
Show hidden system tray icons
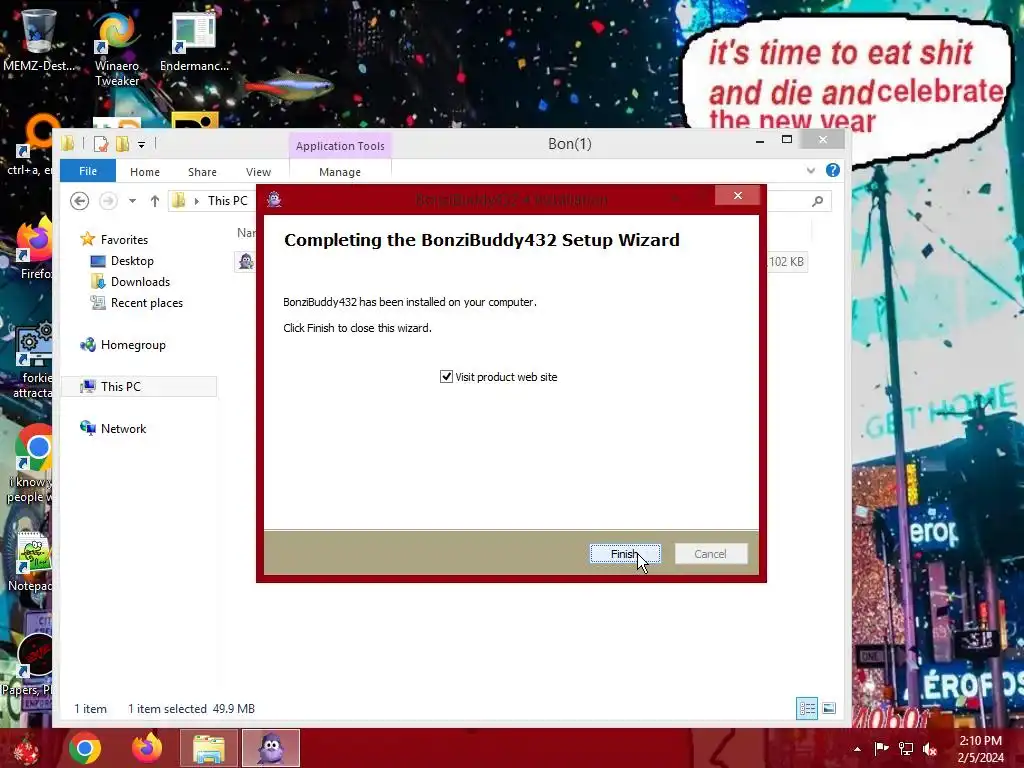[x=857, y=749]
